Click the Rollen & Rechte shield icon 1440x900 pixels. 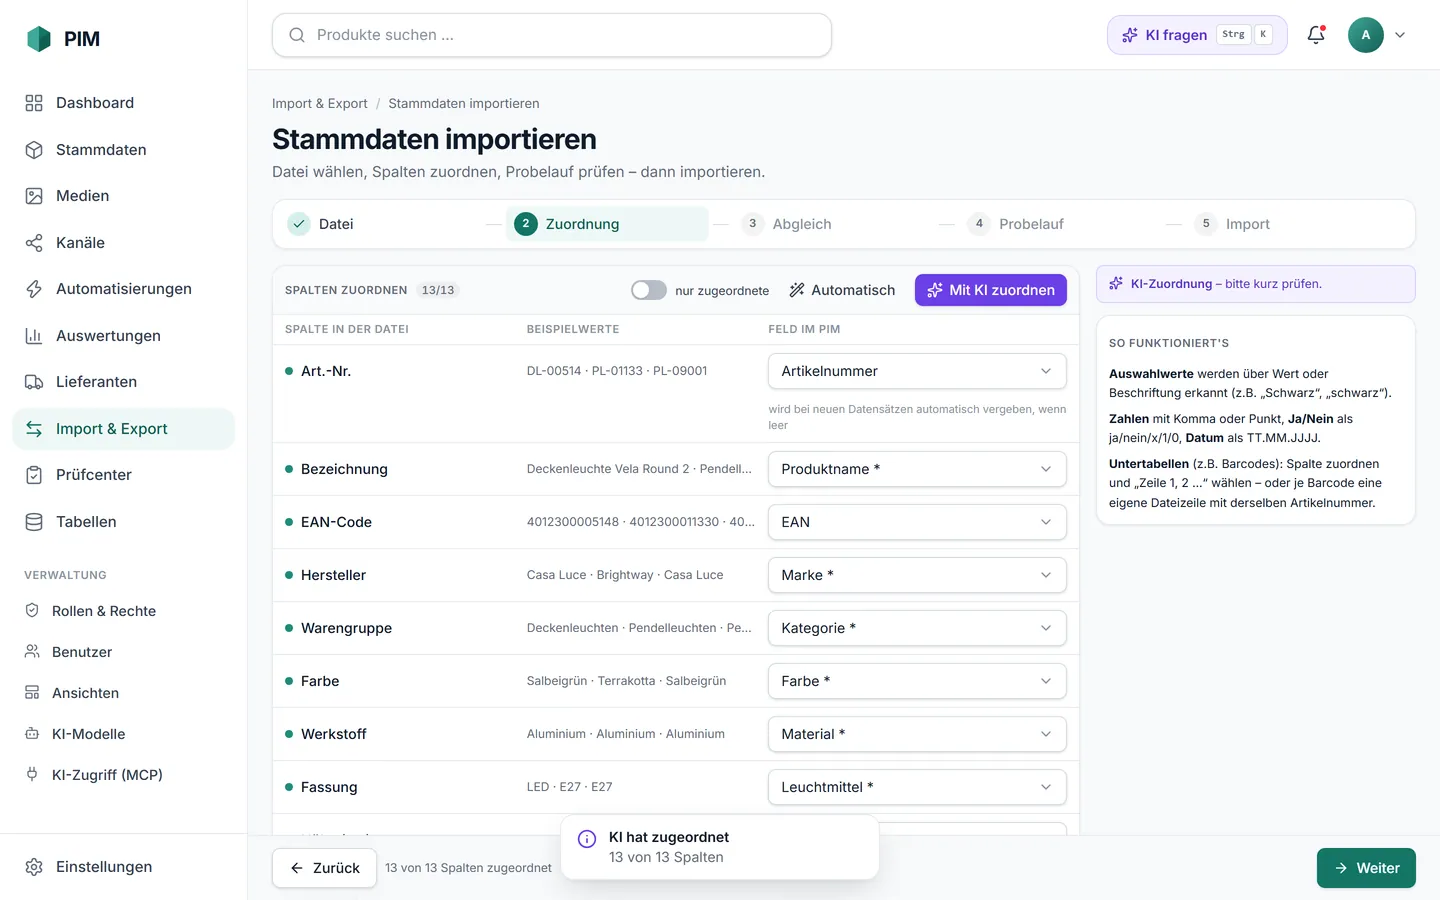point(32,611)
